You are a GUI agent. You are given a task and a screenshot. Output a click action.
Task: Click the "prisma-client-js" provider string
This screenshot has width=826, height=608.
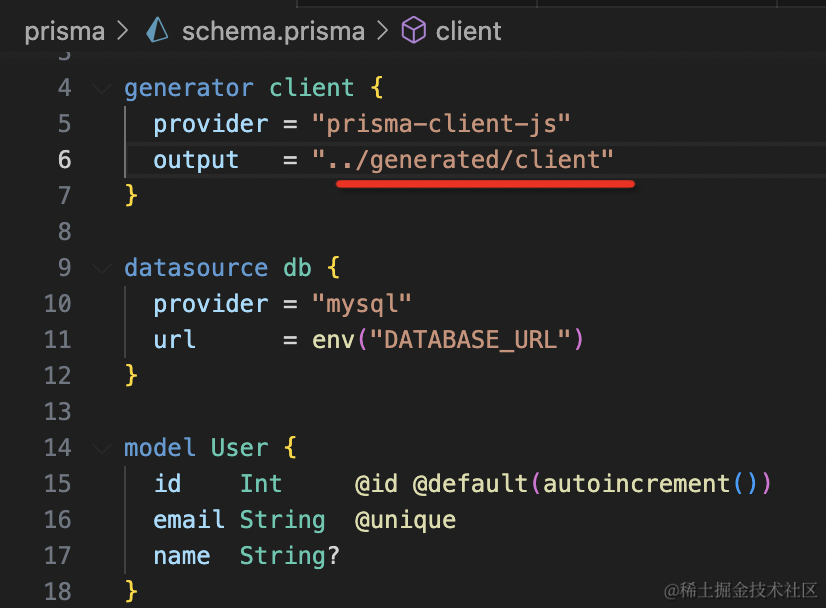pyautogui.click(x=441, y=124)
